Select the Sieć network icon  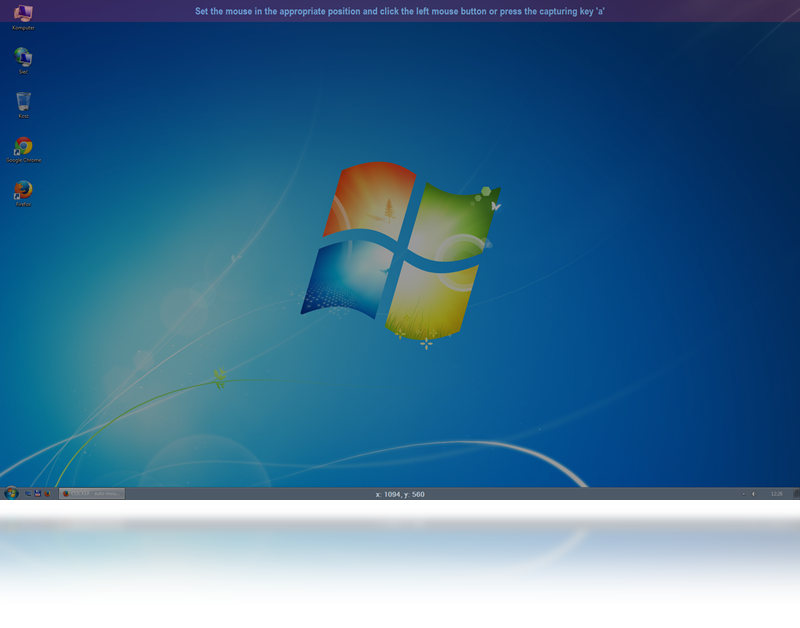tap(22, 59)
